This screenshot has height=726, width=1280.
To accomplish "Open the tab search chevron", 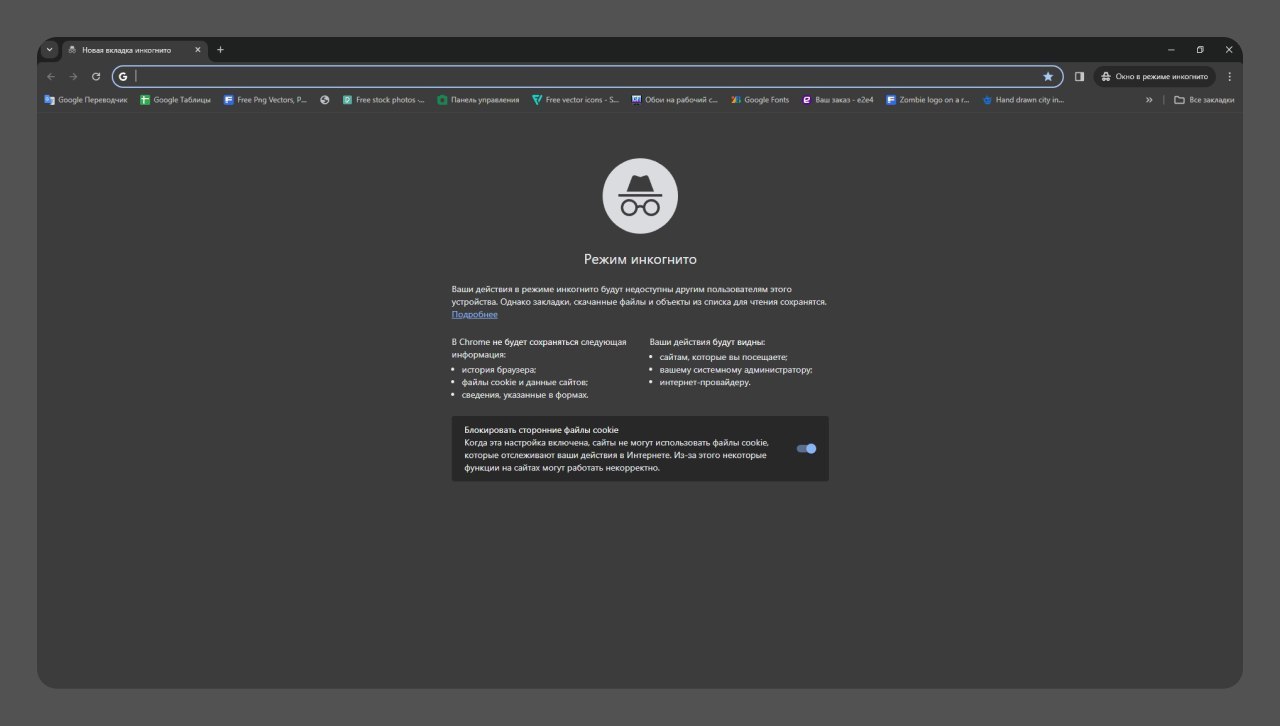I will coord(49,49).
